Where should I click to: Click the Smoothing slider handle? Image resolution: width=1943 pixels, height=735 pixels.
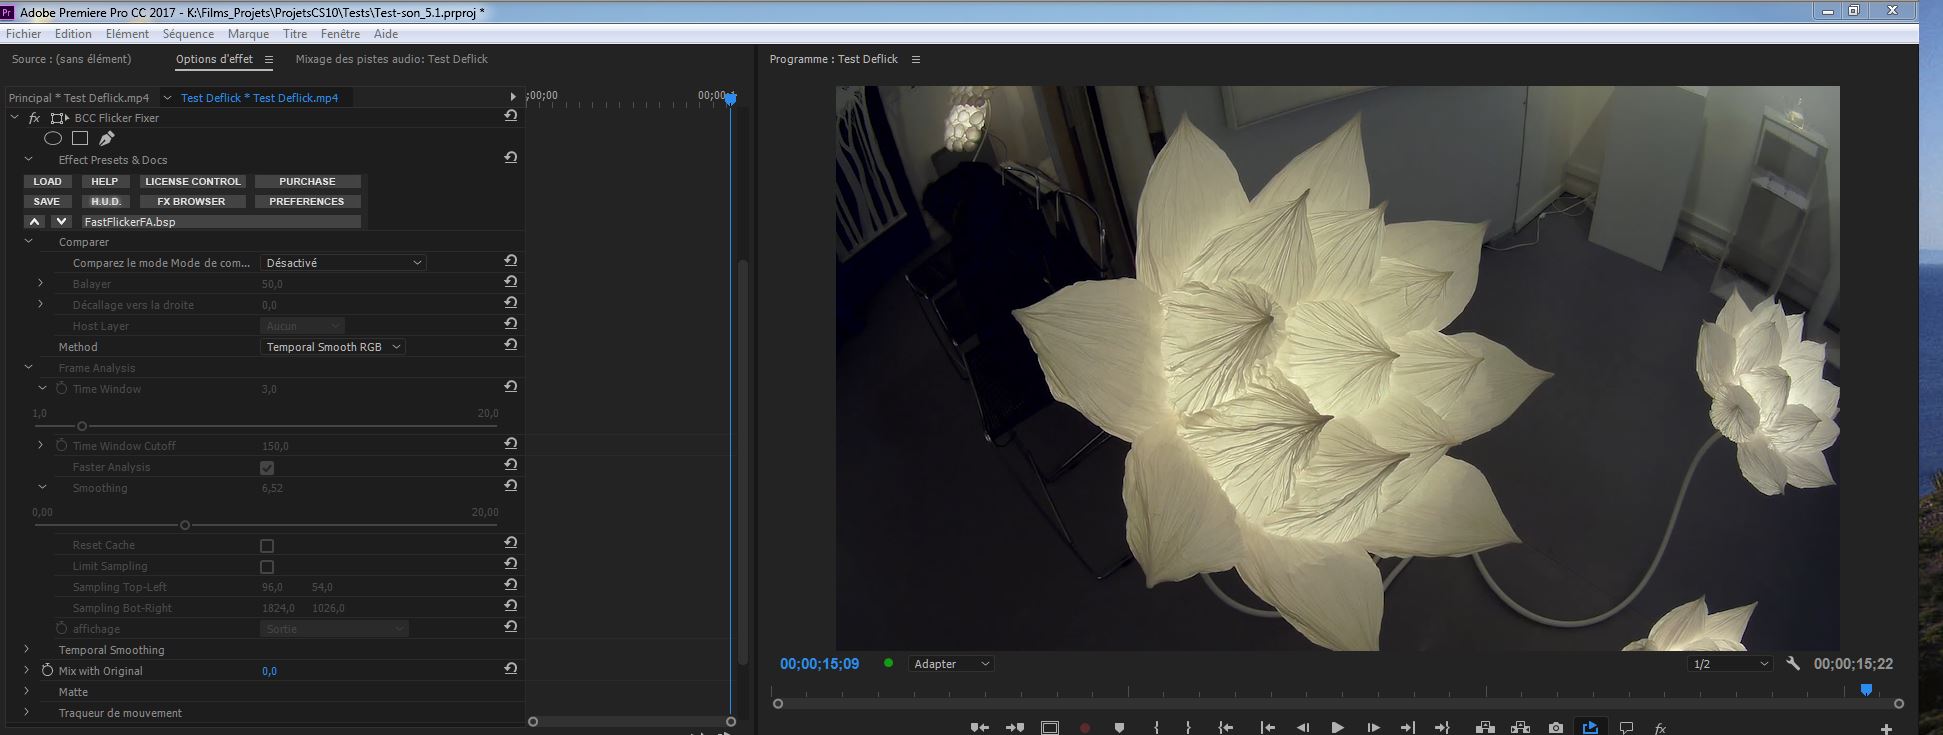185,525
